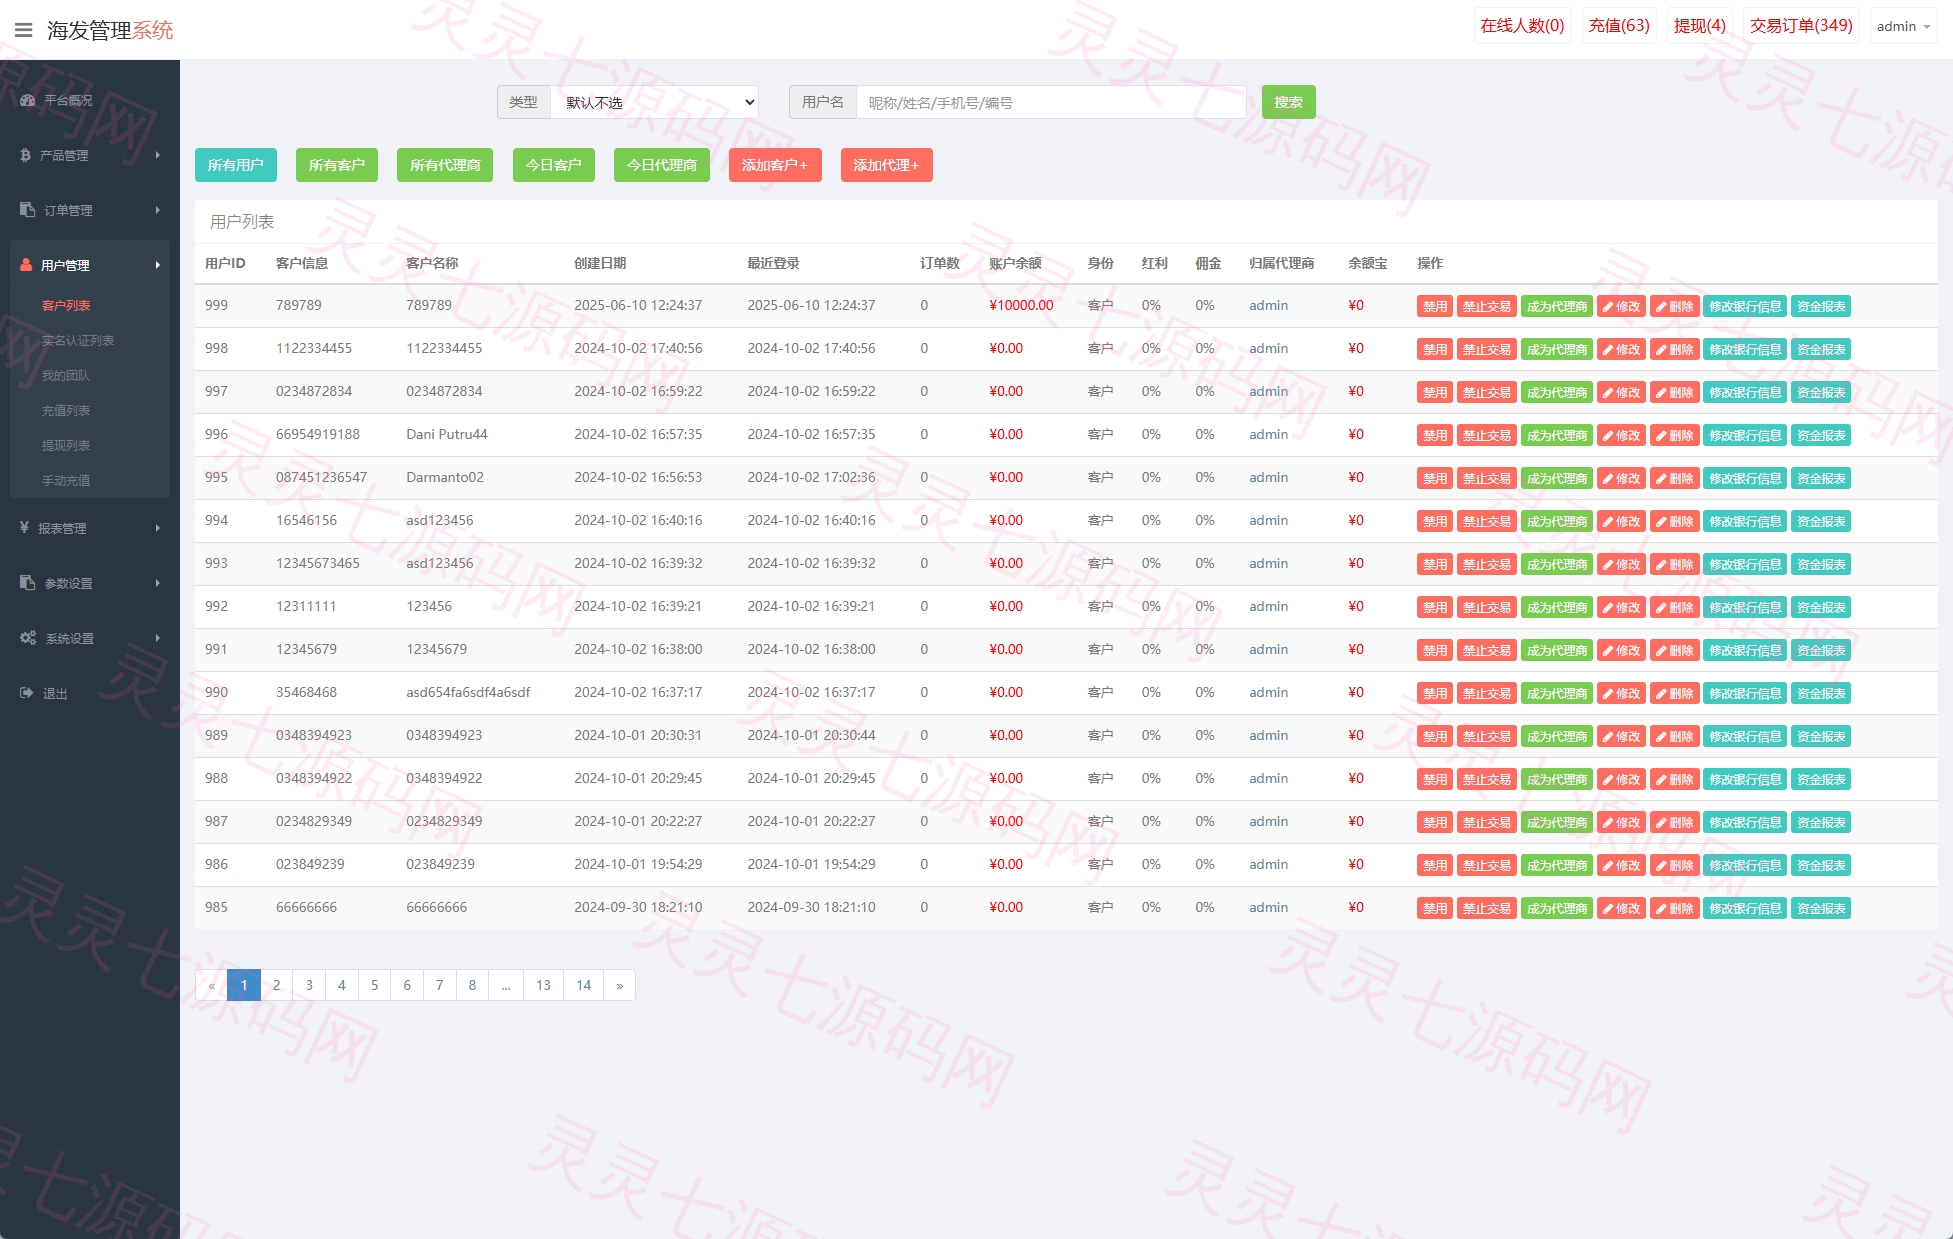Click the copy icon beside 参数设置
This screenshot has height=1239, width=1953.
27,582
